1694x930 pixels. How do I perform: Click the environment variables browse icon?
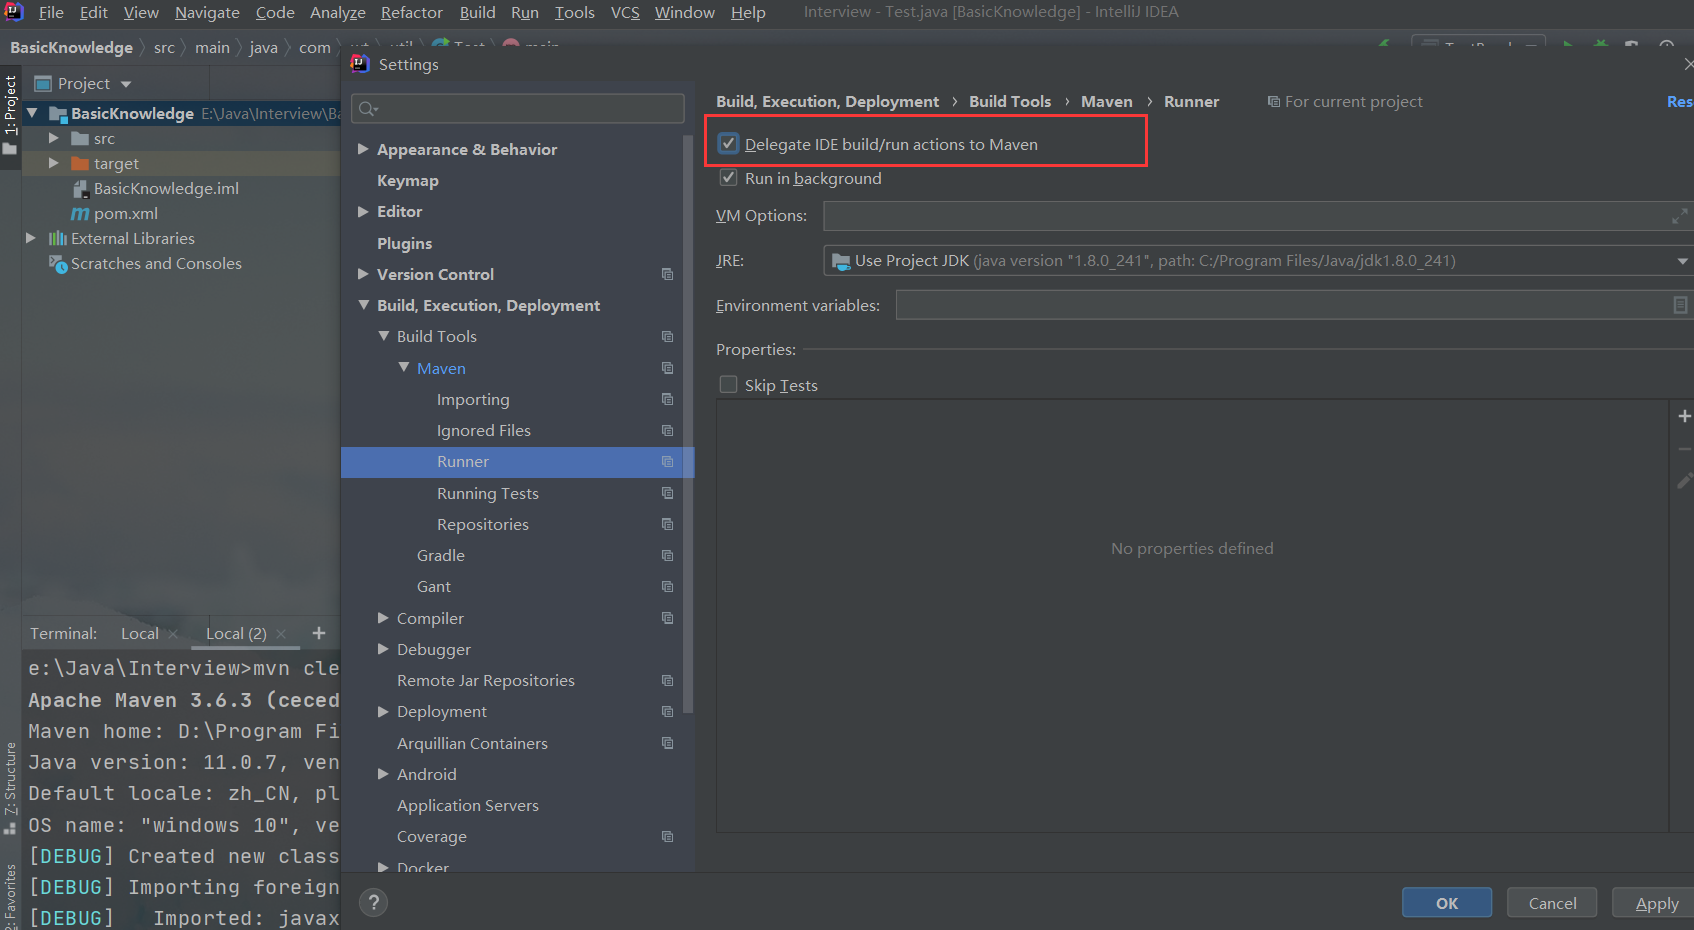(x=1680, y=305)
